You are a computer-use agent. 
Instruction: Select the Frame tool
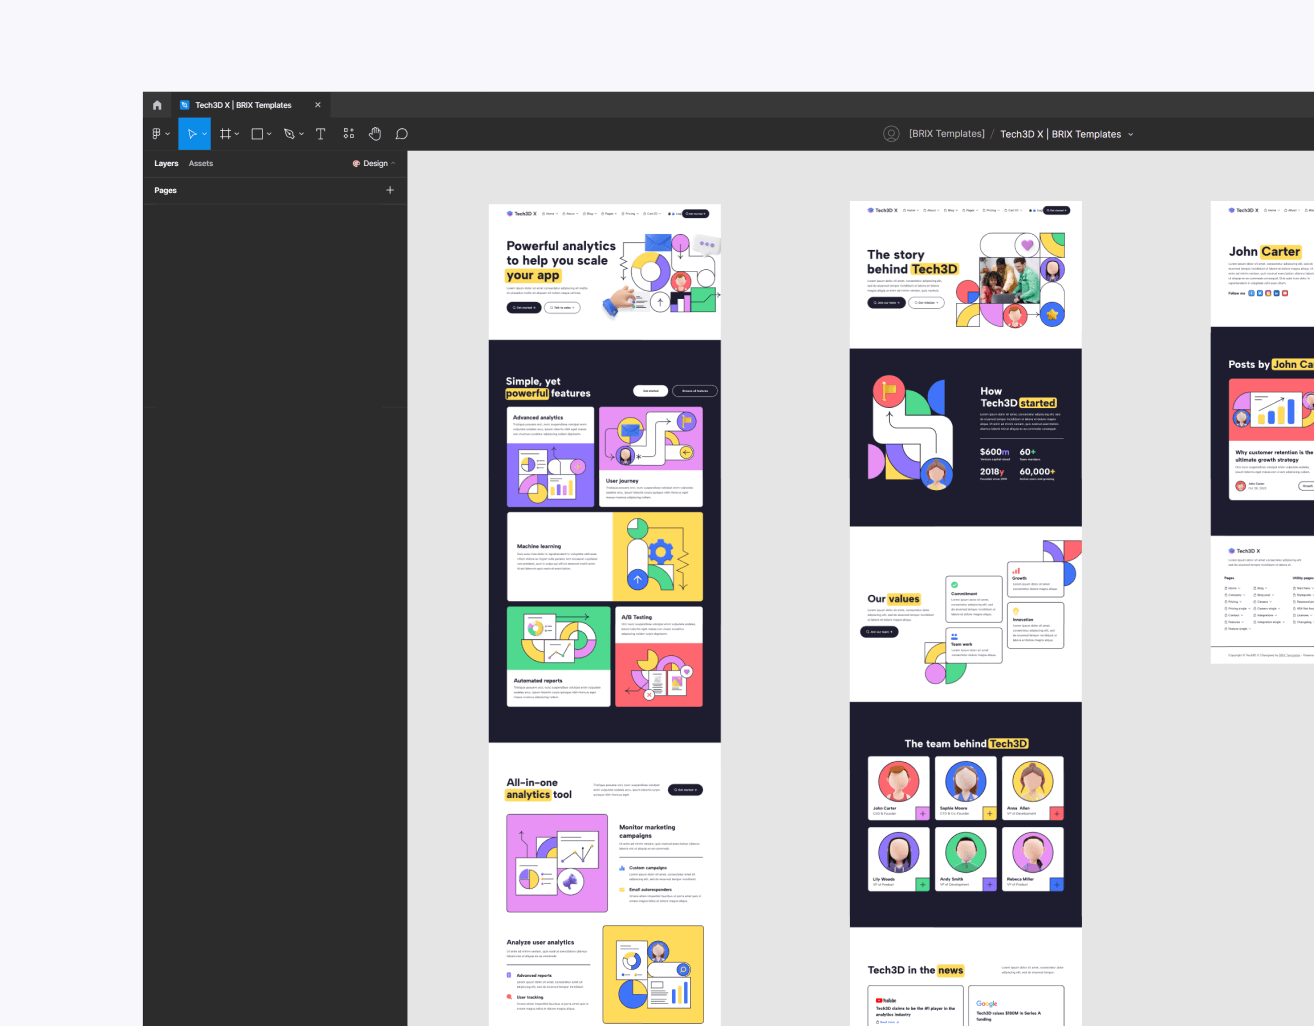[226, 134]
